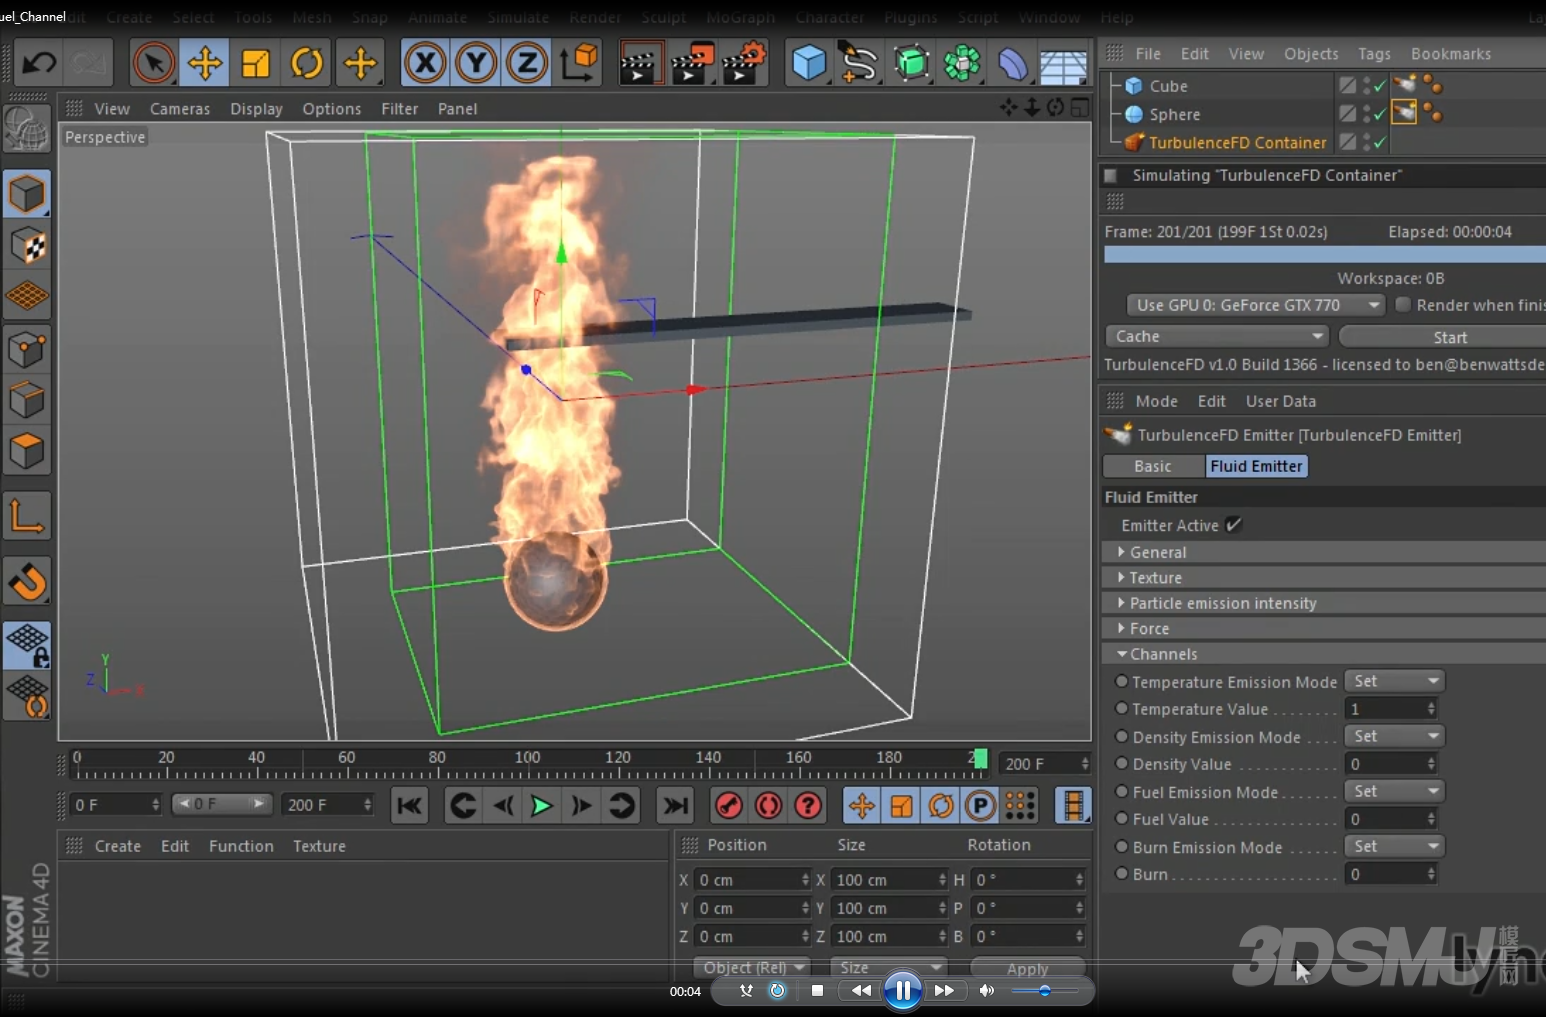The image size is (1546, 1017).
Task: Toggle Snap magnet icon
Action: tap(27, 582)
